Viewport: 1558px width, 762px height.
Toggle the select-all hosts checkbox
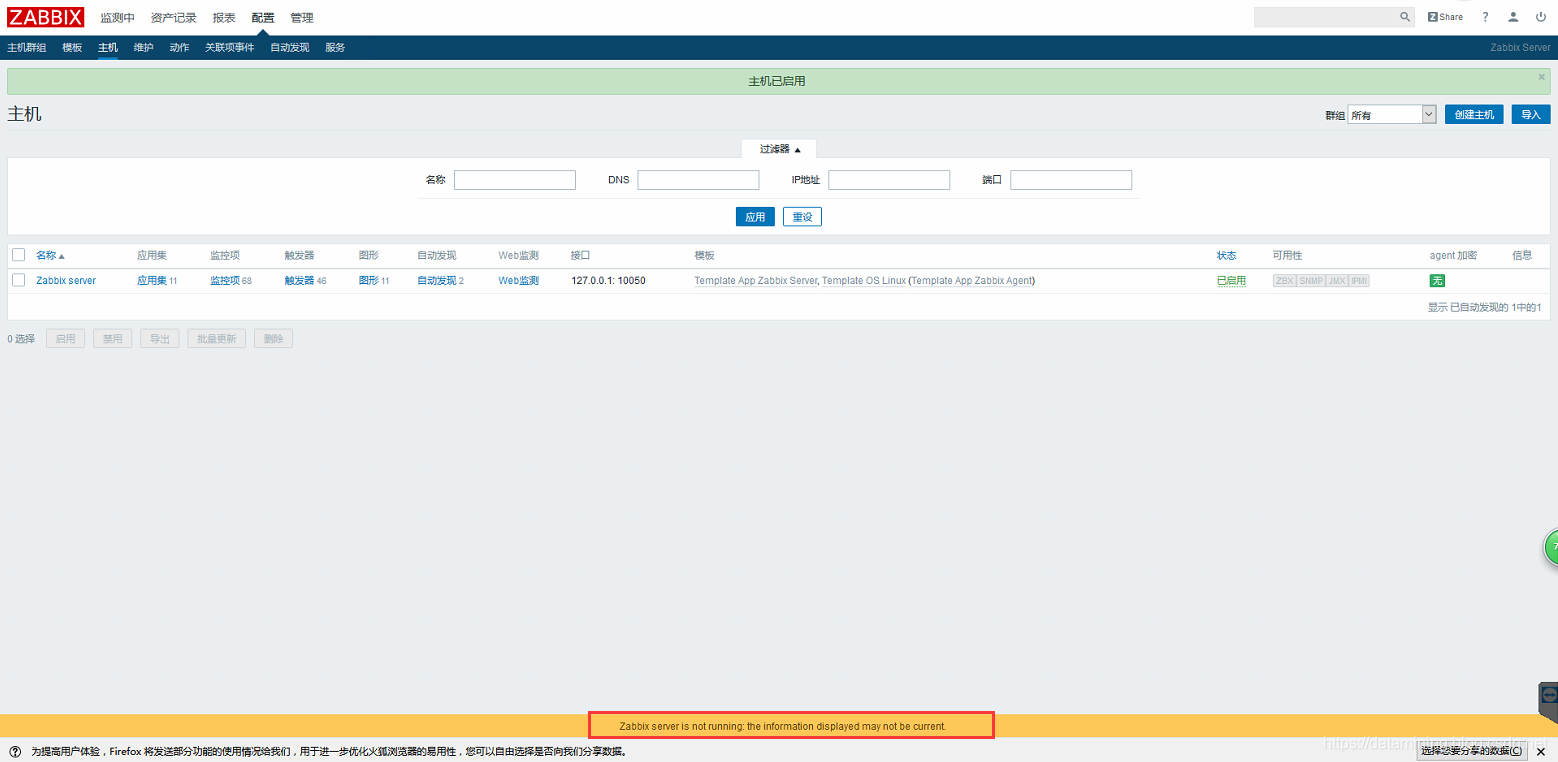pos(18,255)
